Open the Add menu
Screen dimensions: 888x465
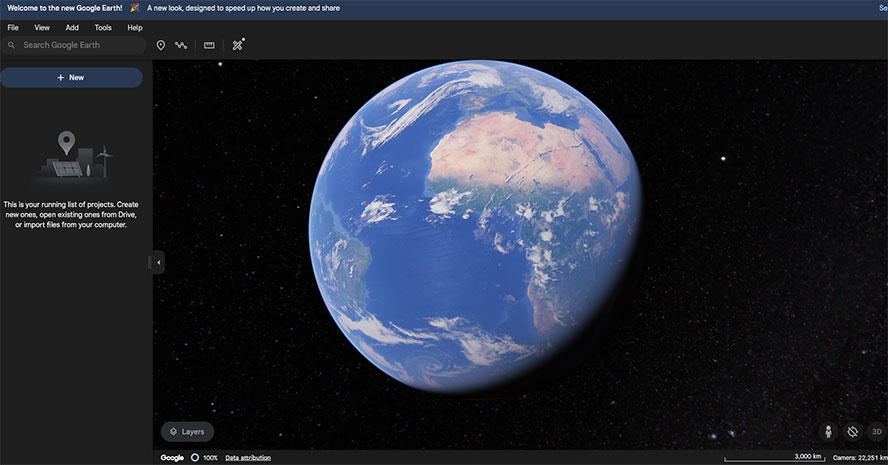72,27
